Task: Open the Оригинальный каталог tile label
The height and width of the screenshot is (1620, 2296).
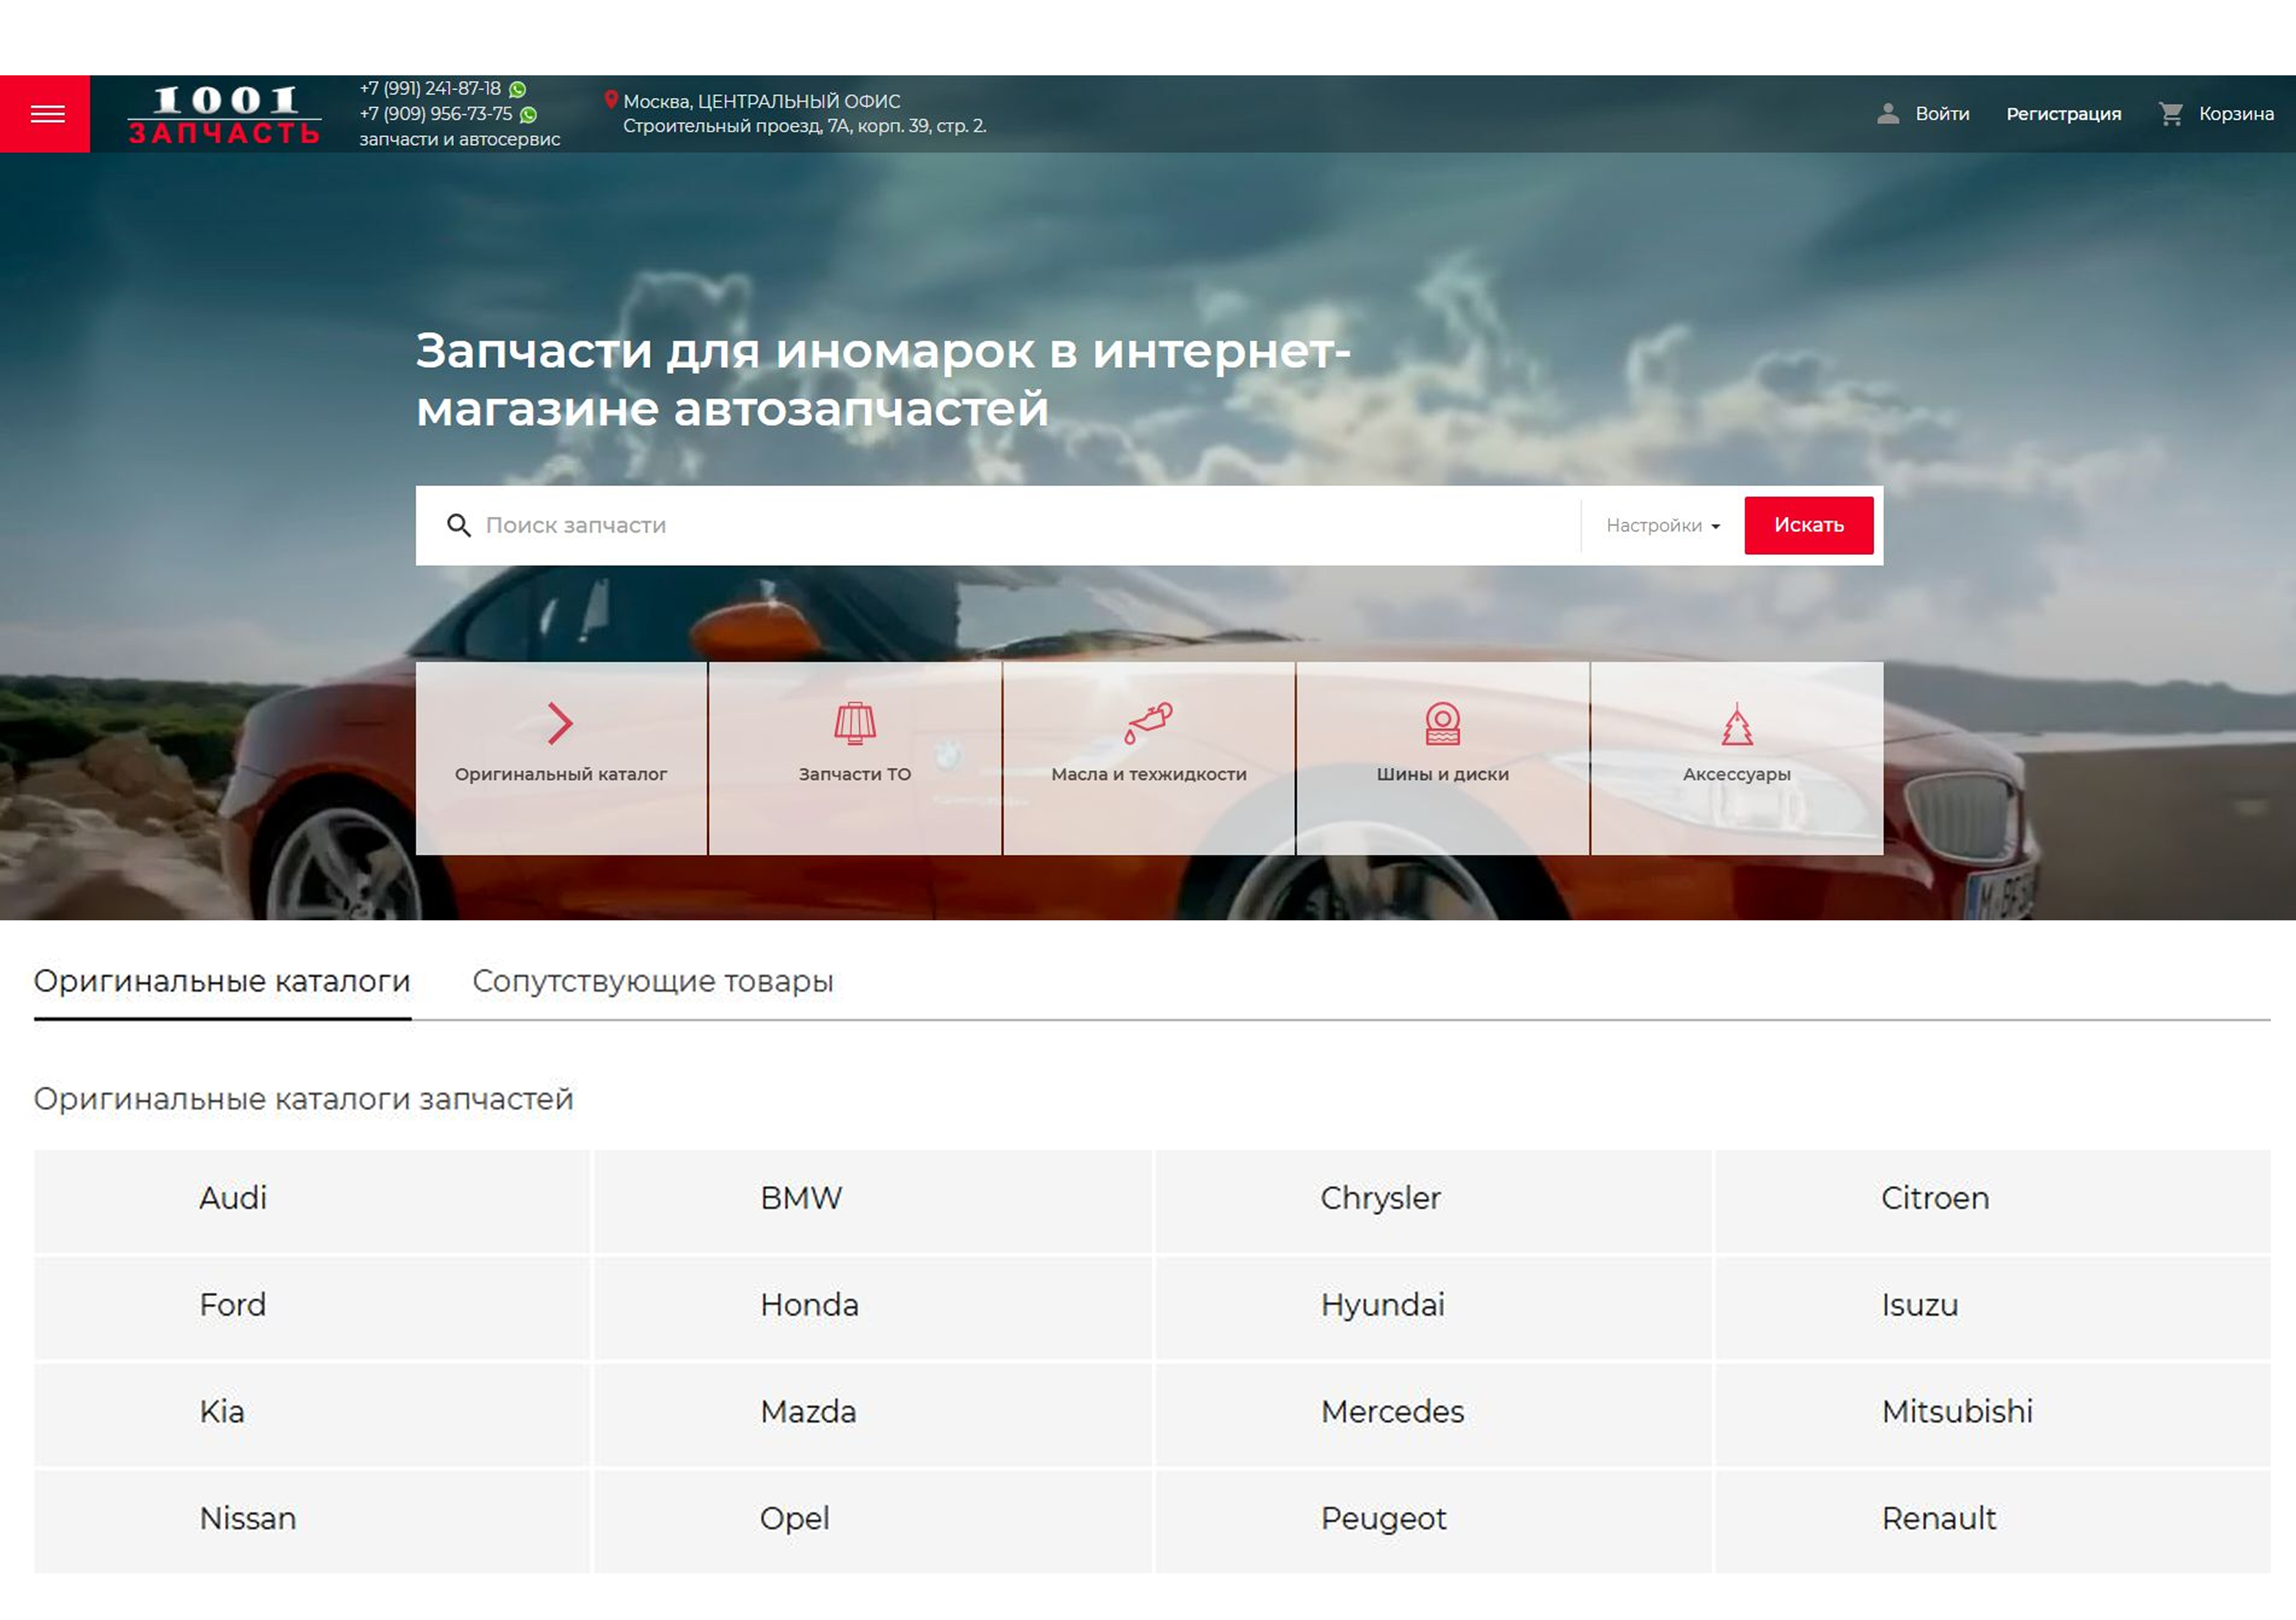Action: tap(561, 774)
